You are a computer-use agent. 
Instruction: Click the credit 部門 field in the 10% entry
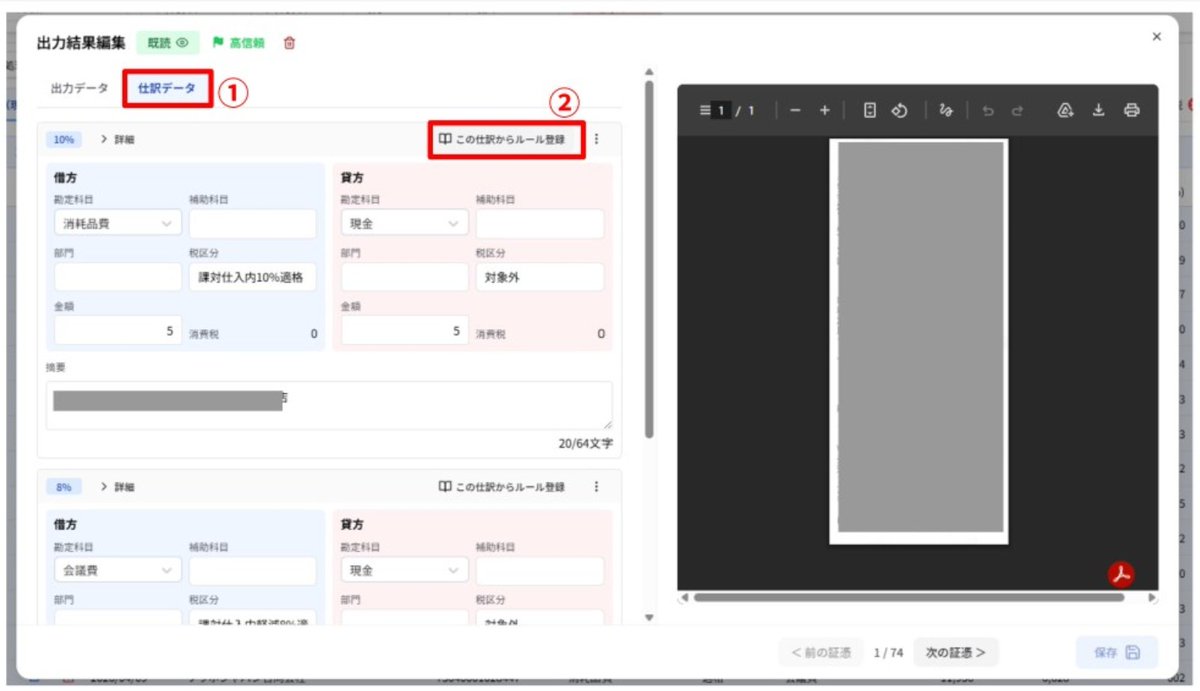(x=404, y=277)
